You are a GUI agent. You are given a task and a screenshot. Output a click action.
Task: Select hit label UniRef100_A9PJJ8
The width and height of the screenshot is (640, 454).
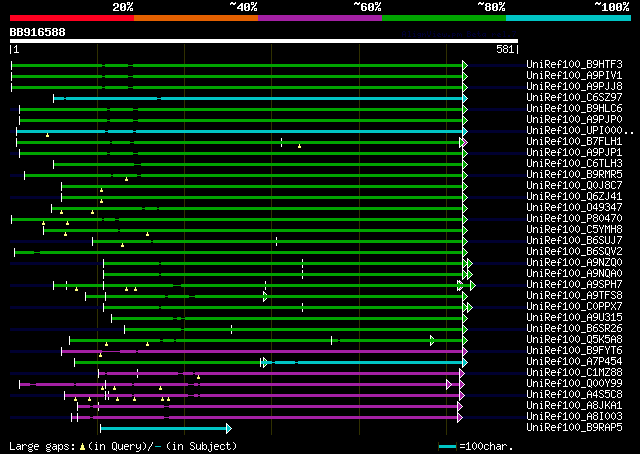point(574,86)
